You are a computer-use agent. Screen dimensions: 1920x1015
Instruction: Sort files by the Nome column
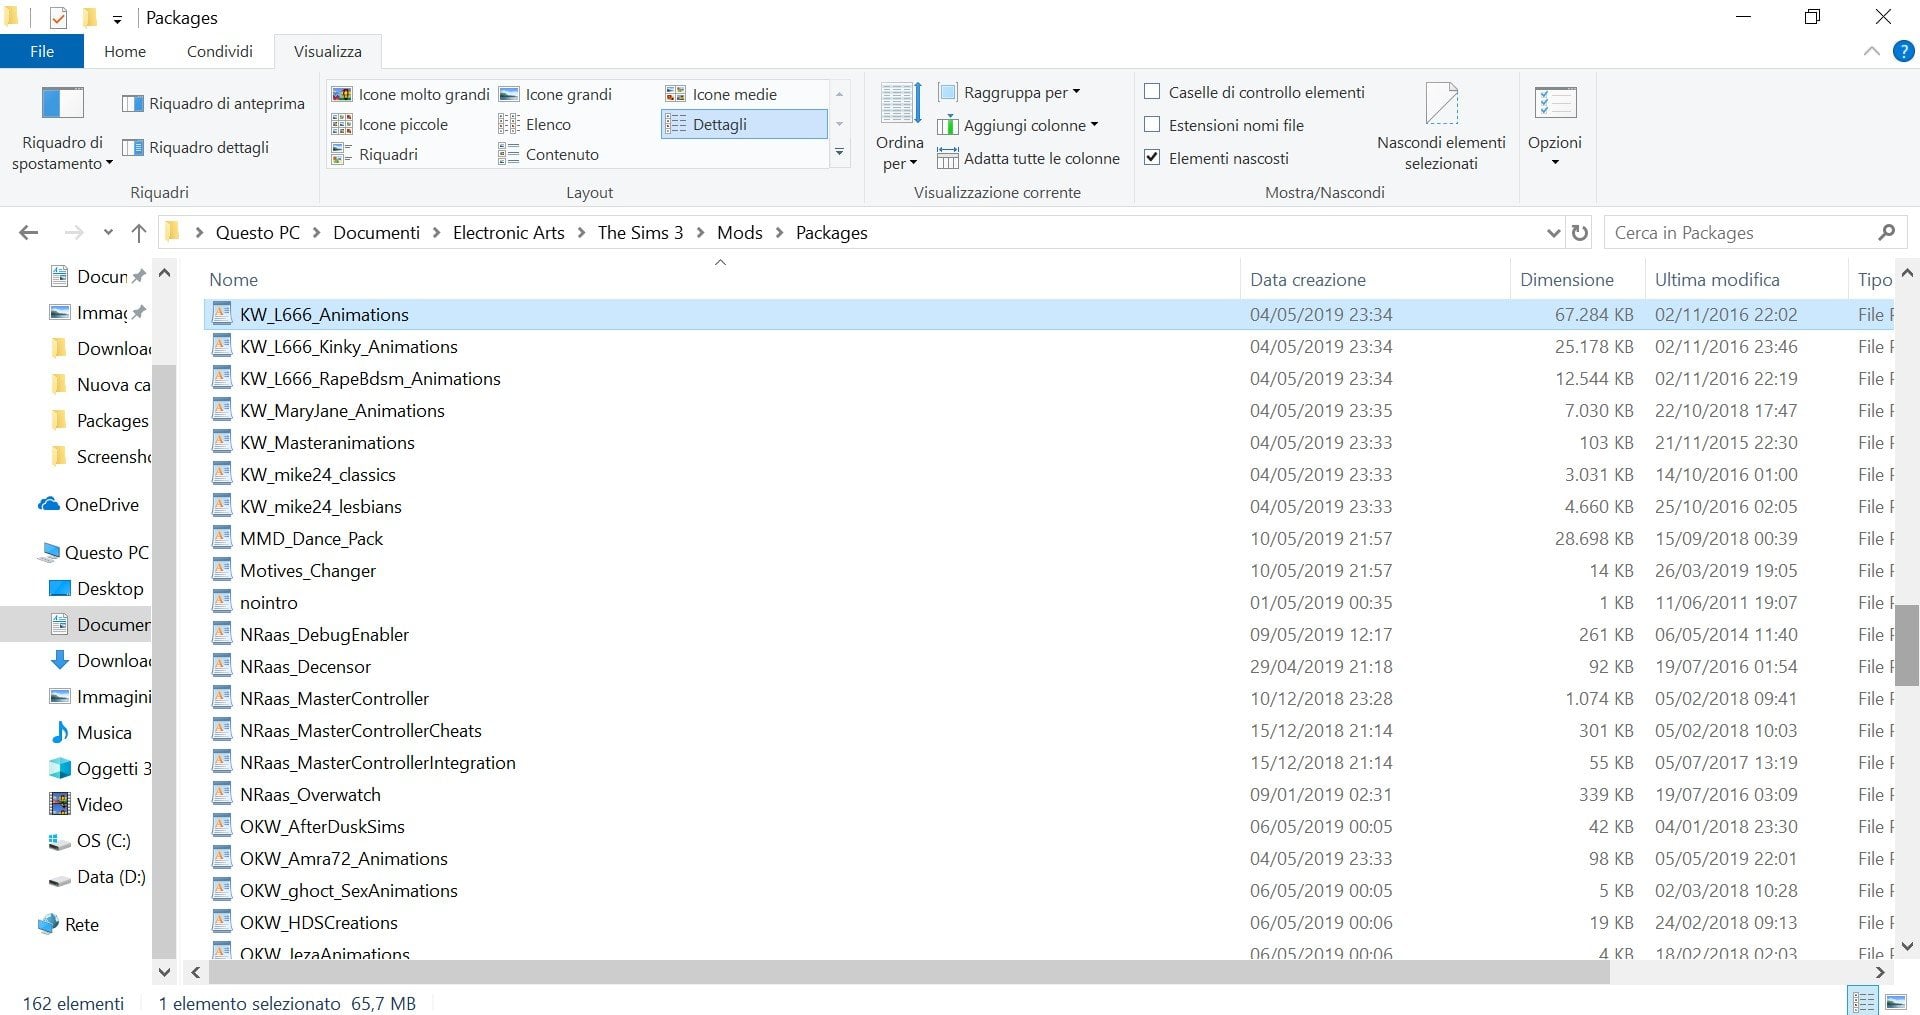pos(720,280)
